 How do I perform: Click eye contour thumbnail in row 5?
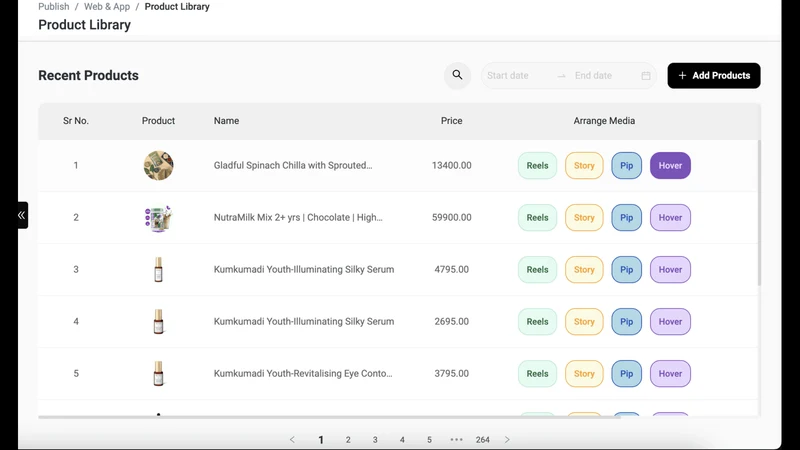(x=158, y=373)
